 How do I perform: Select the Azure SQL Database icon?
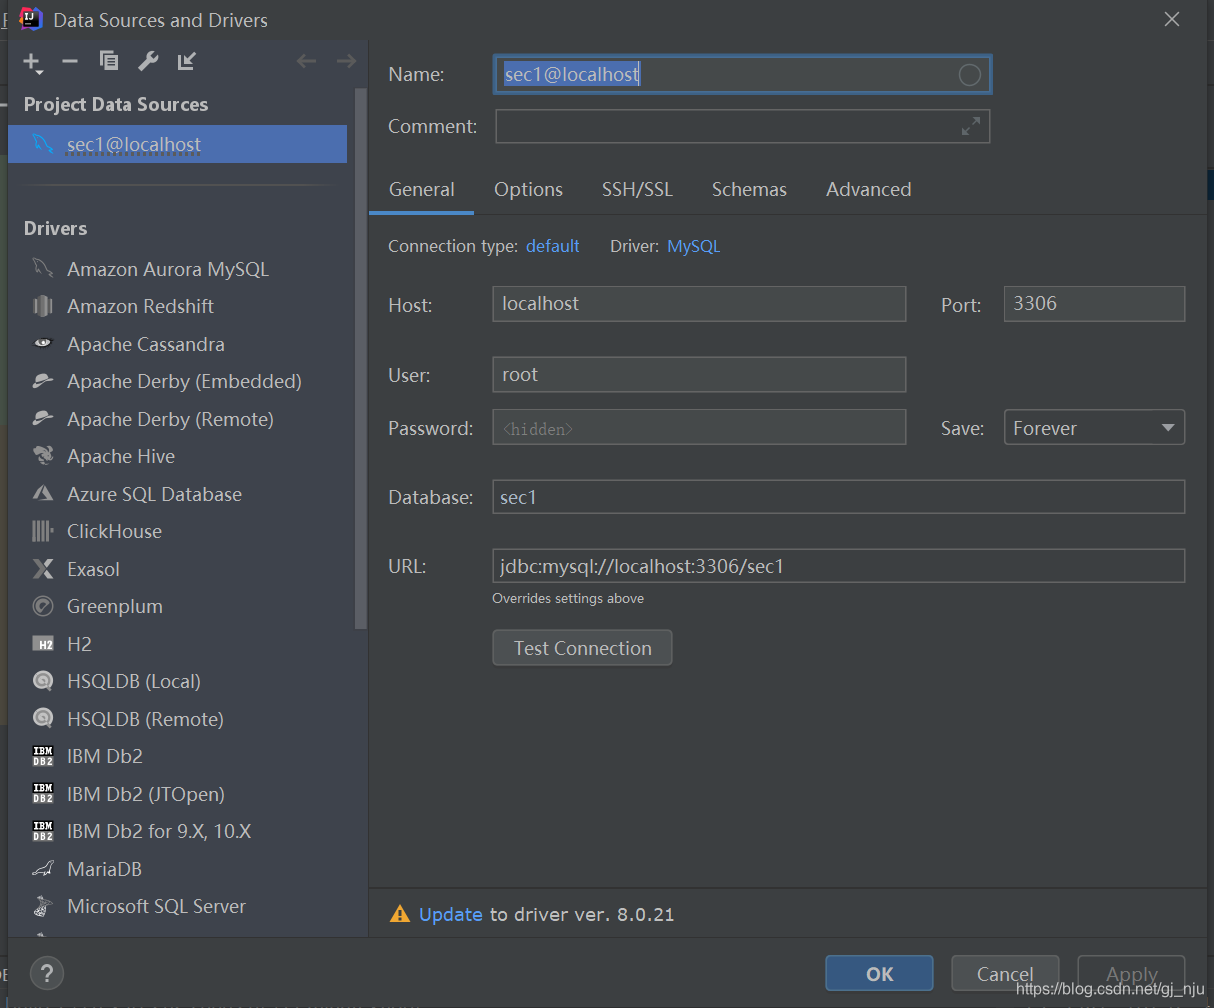click(x=42, y=494)
